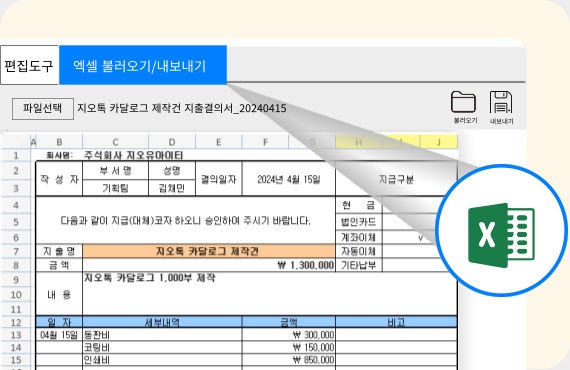
Task: Open the 엑셀 불러오기/내보내기 tab
Action: point(143,65)
